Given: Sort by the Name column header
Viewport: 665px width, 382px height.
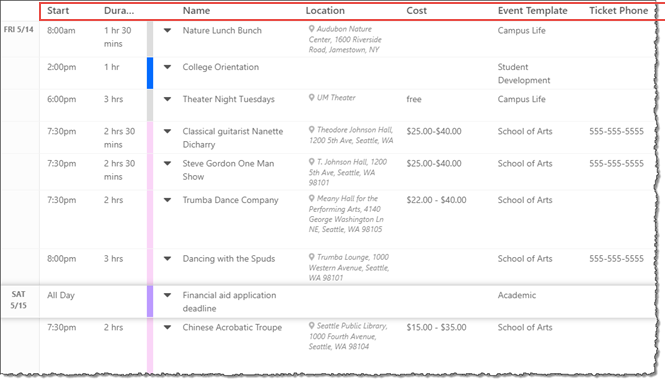Looking at the screenshot, I should point(196,11).
